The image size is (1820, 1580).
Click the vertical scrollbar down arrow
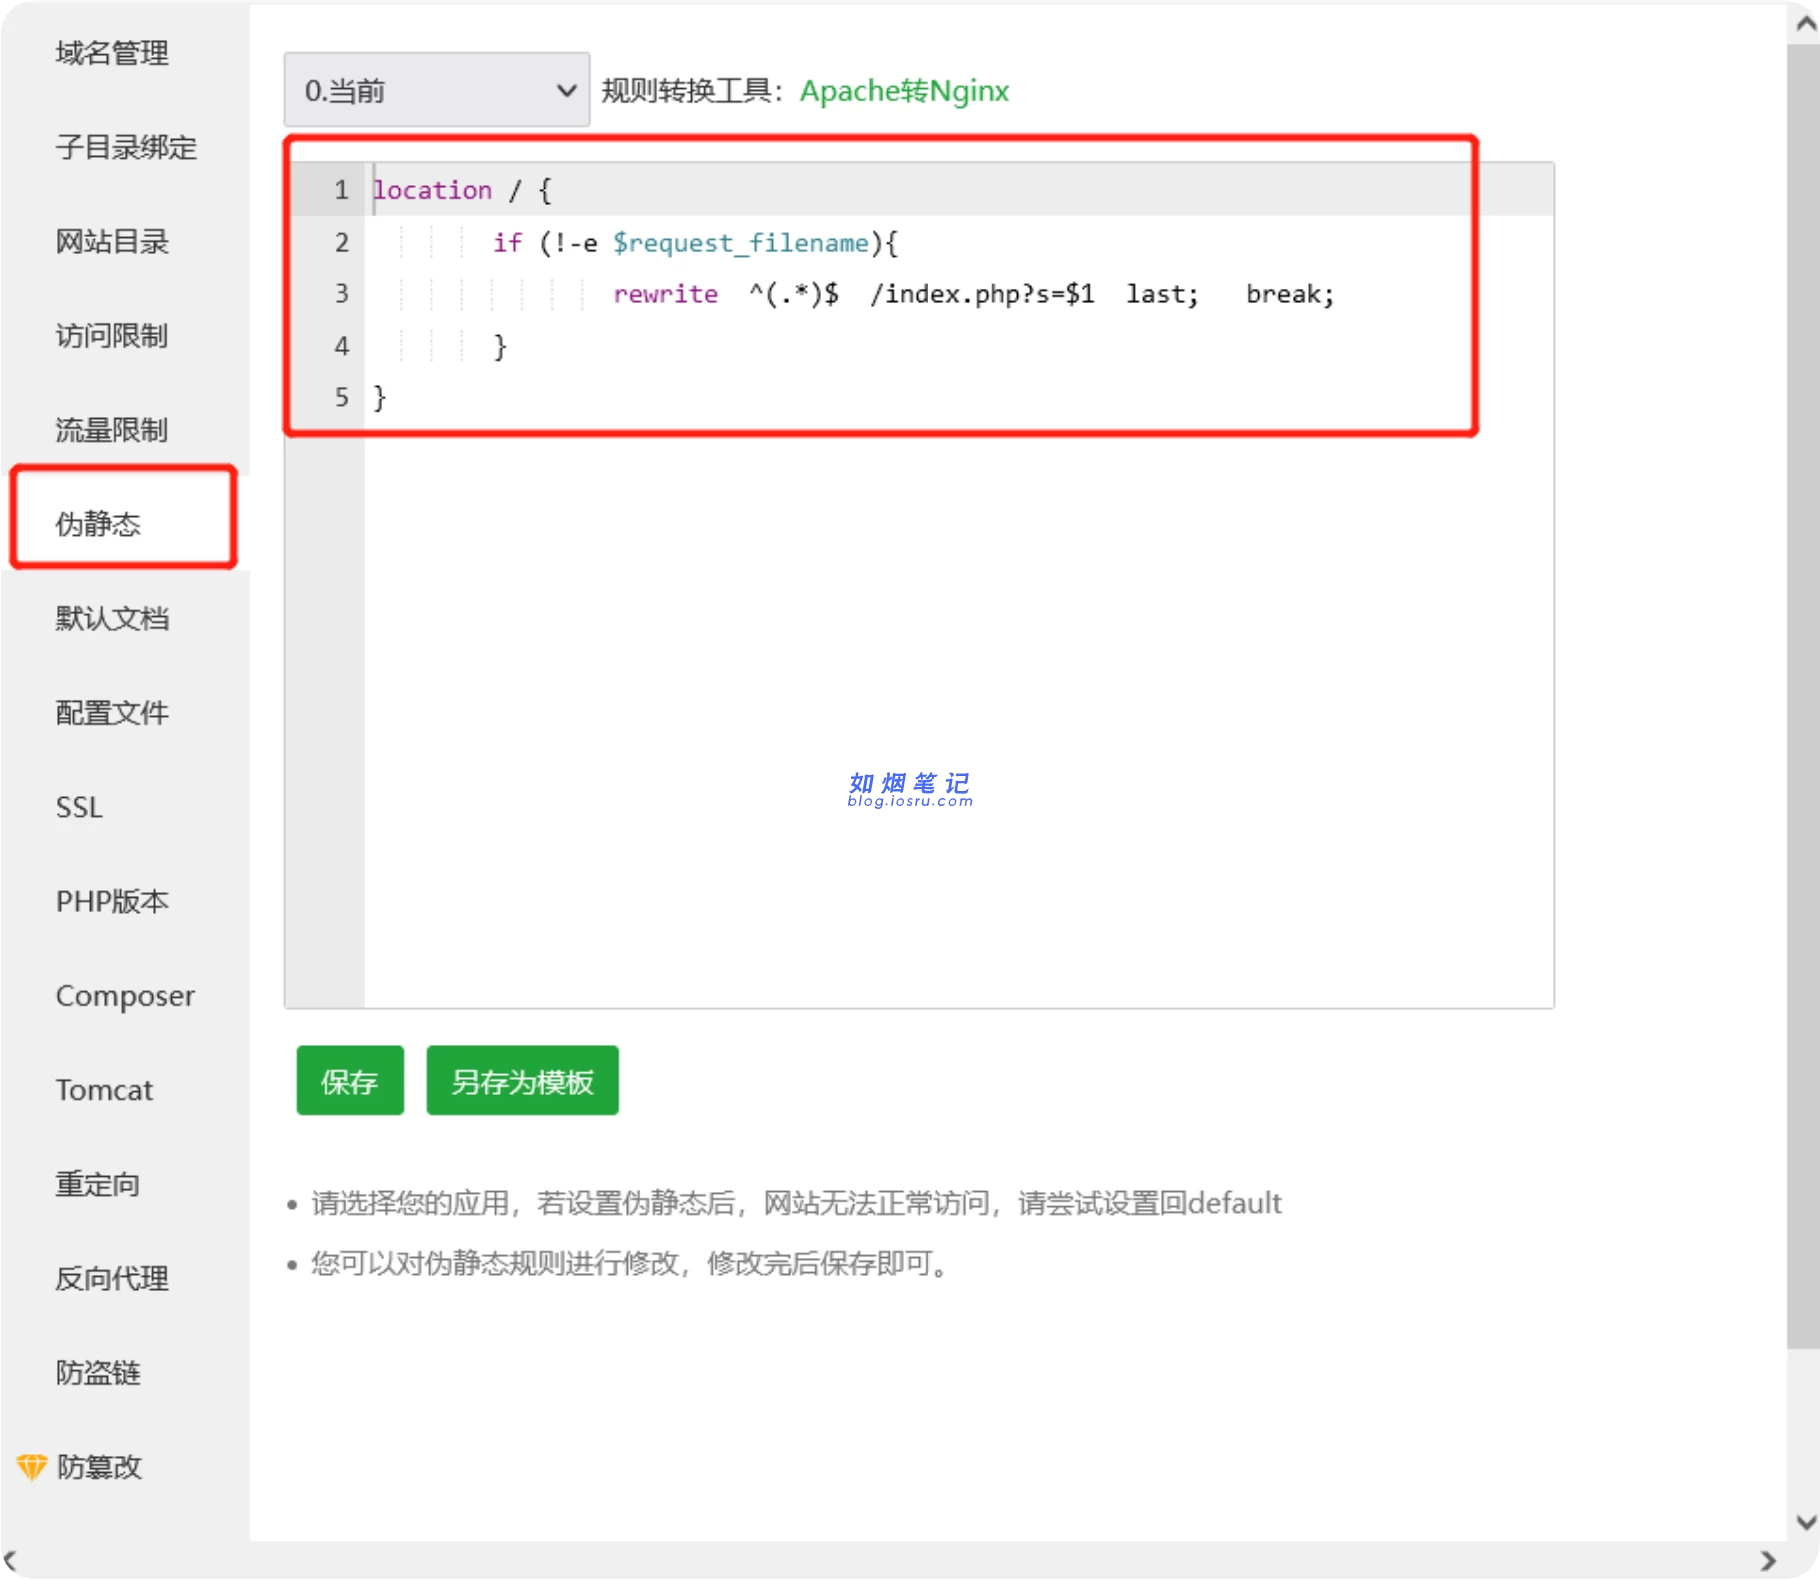pyautogui.click(x=1805, y=1522)
